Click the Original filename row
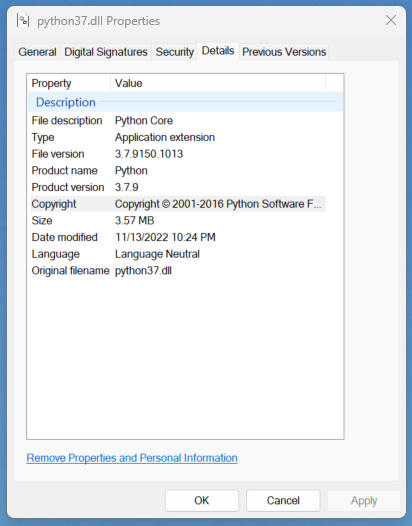This screenshot has width=412, height=526. (x=178, y=270)
